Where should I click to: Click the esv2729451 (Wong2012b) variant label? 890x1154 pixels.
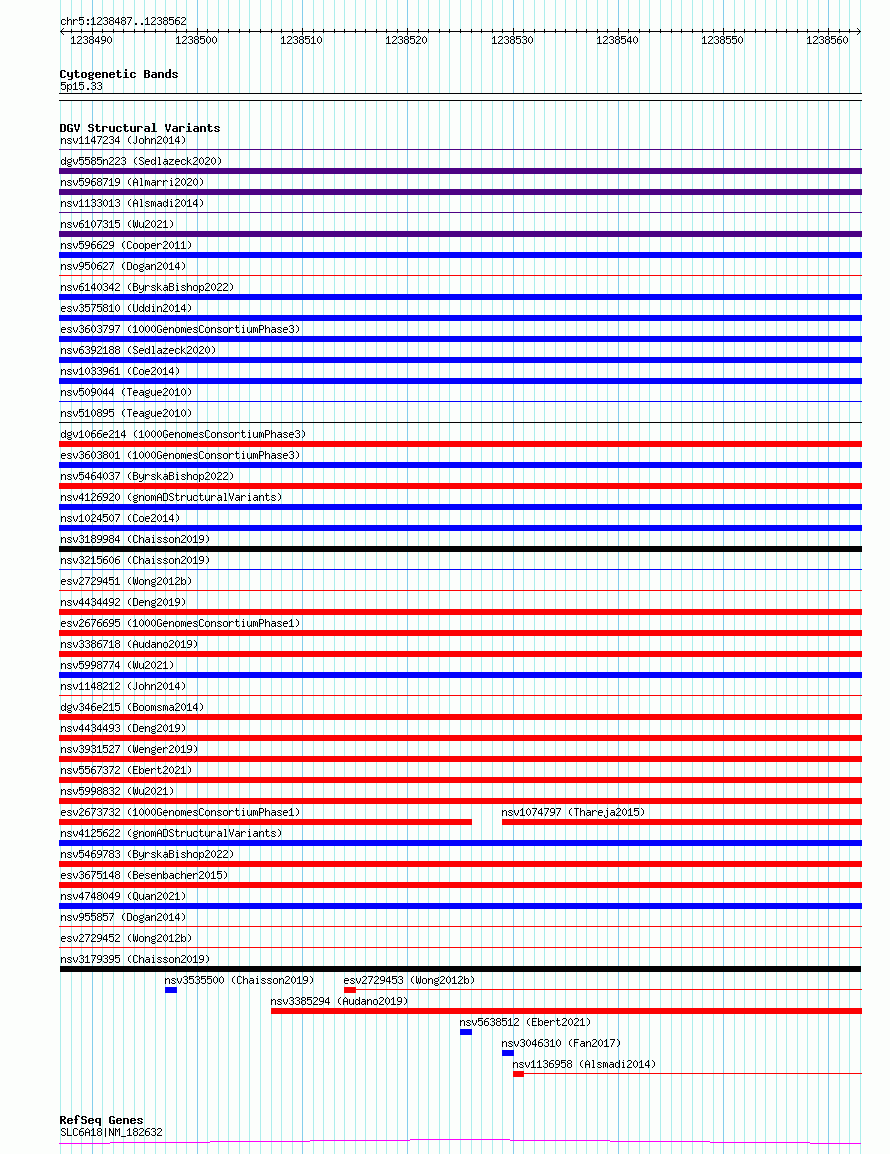pyautogui.click(x=126, y=581)
